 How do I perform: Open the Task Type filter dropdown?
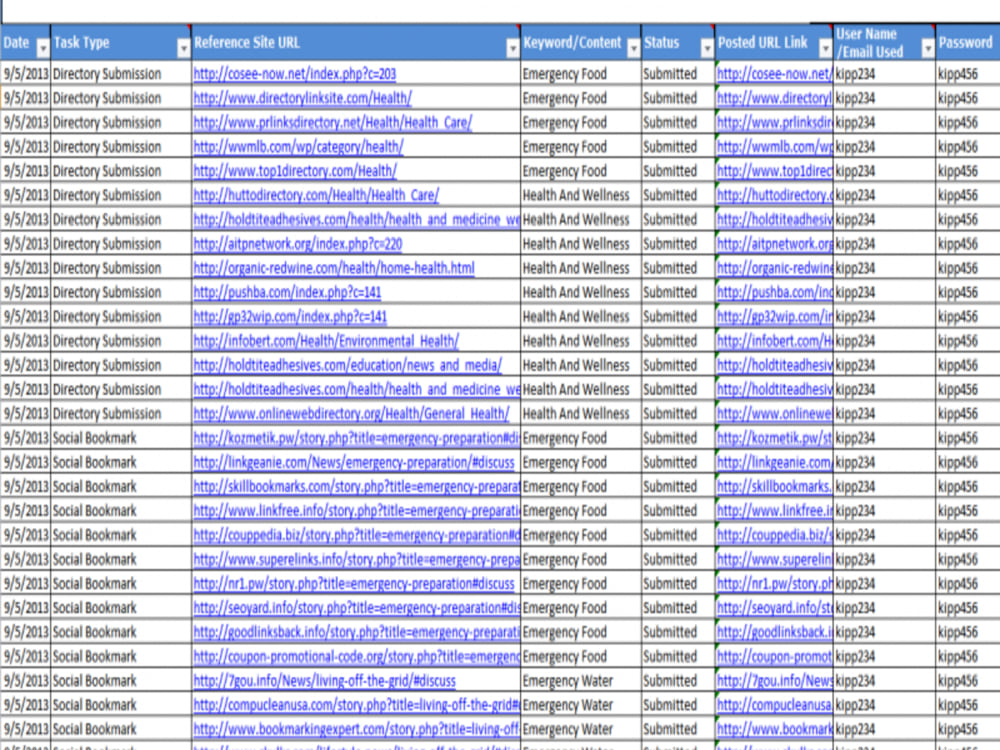coord(184,45)
